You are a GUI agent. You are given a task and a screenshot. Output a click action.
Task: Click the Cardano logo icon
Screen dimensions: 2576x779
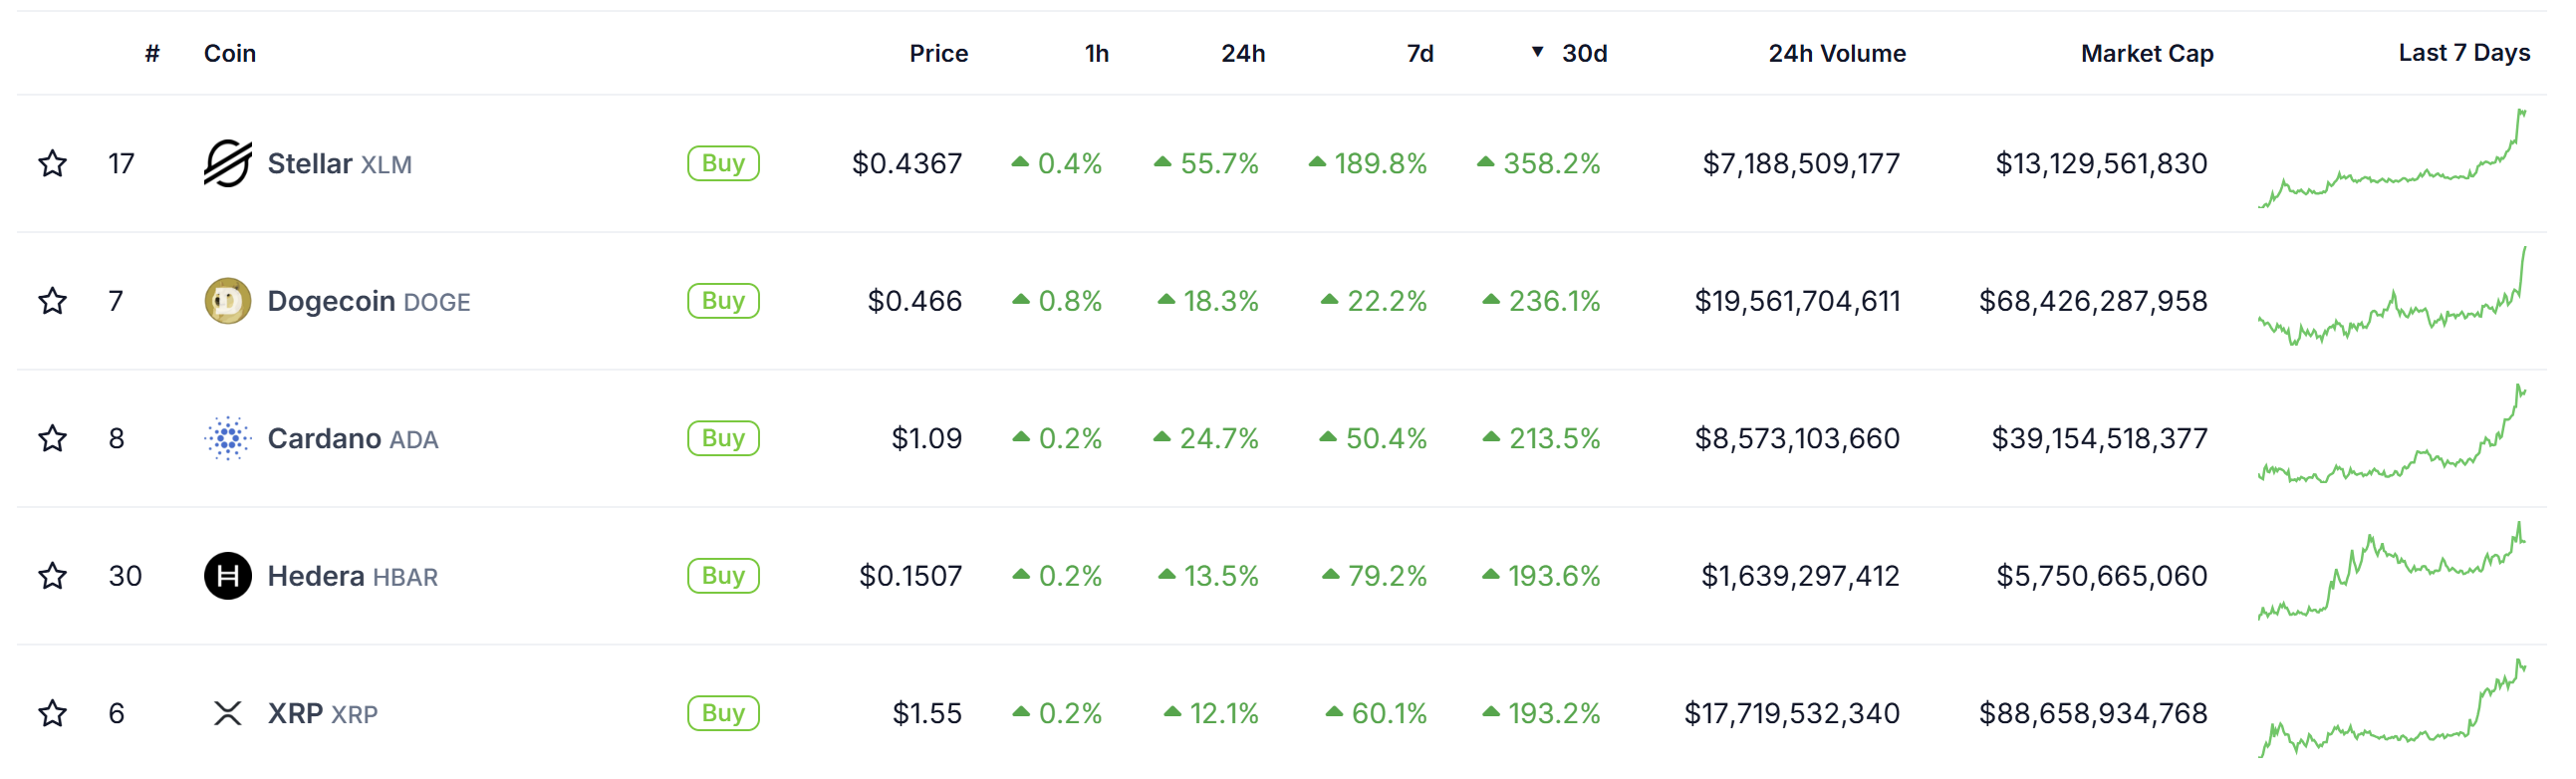tap(227, 438)
